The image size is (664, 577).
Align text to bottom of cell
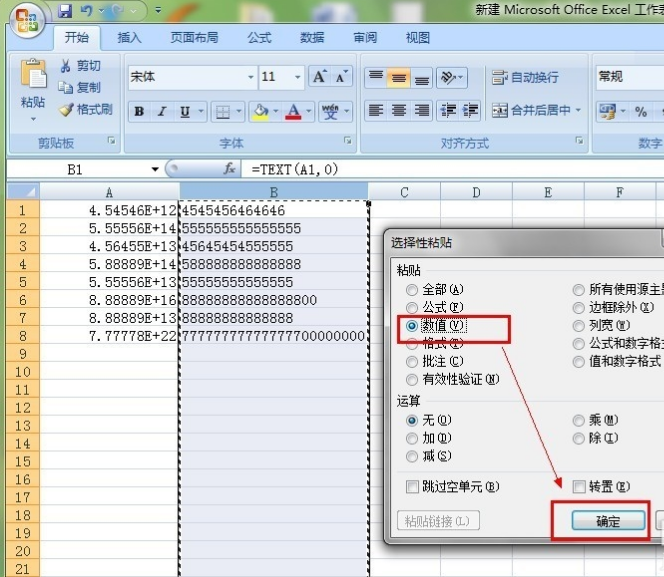click(x=421, y=77)
